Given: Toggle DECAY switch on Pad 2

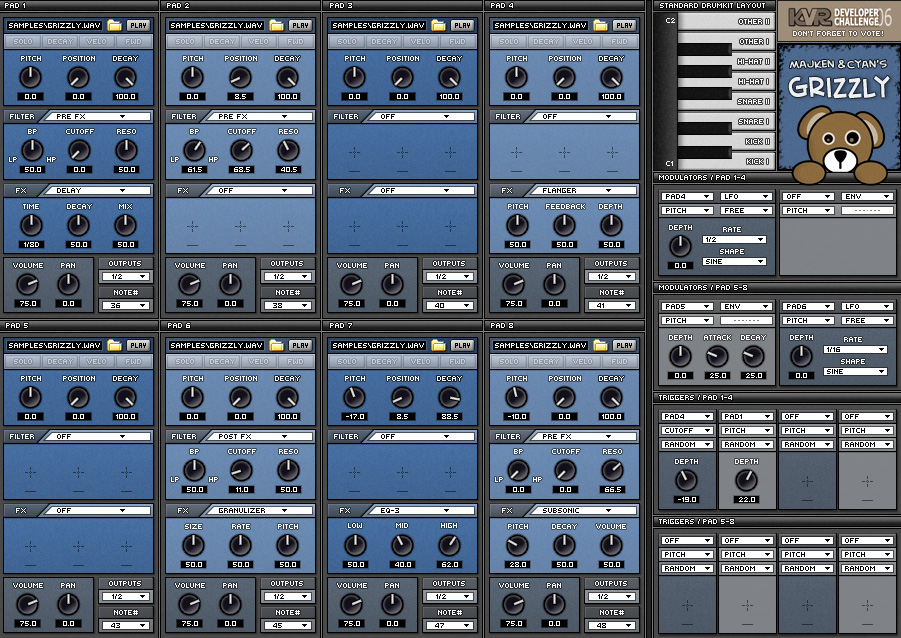Looking at the screenshot, I should [x=222, y=41].
